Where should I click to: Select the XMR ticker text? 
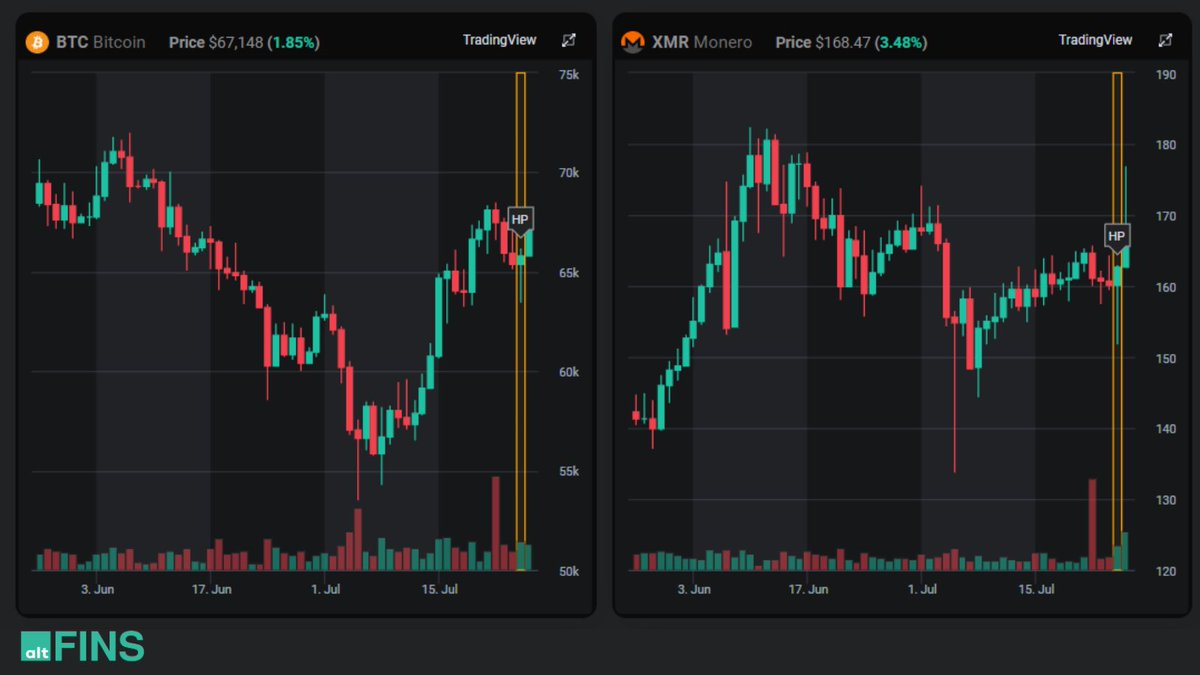(x=669, y=42)
